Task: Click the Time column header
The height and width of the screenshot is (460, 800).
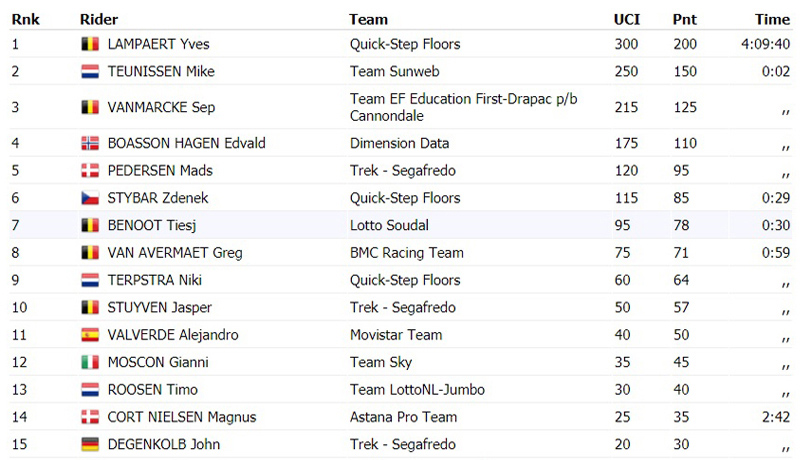Action: click(x=772, y=19)
